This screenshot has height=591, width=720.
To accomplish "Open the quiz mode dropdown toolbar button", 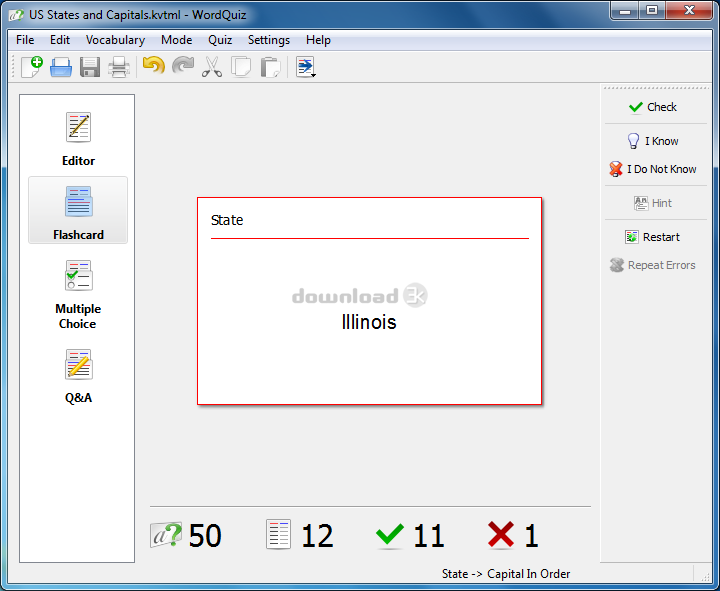I will click(306, 67).
